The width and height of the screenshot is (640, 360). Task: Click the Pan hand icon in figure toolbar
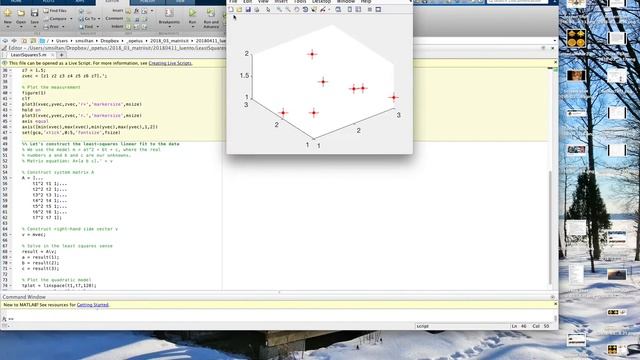click(x=297, y=9)
